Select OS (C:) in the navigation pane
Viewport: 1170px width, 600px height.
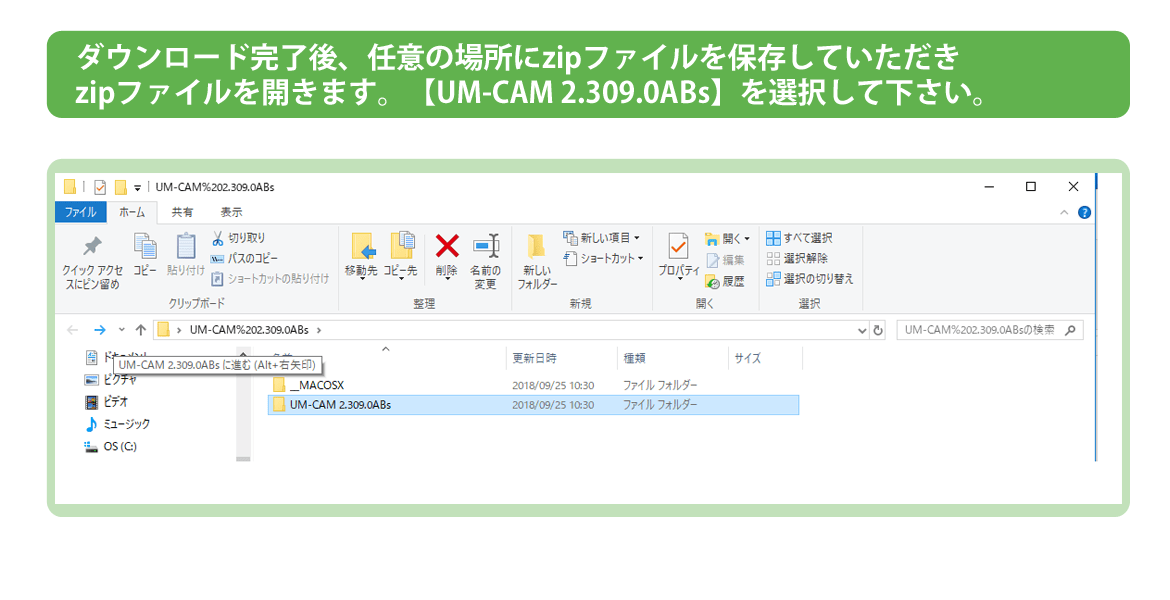[x=119, y=446]
